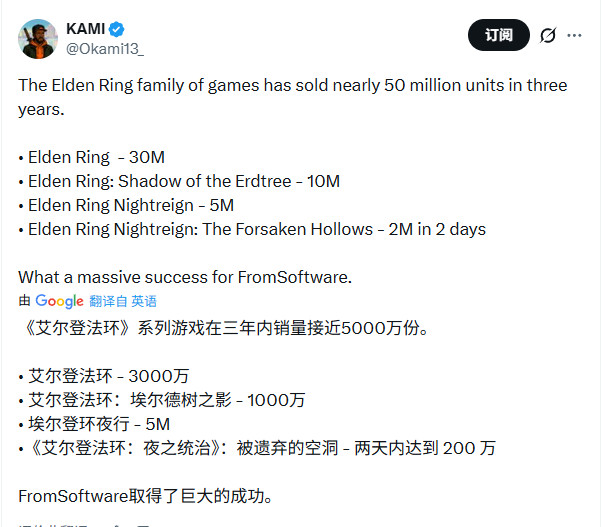Click the Google logo in translation line
The image size is (605, 527).
tap(59, 301)
